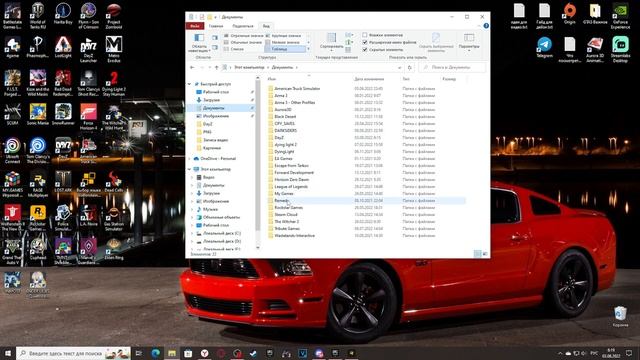Viewport: 640px width, 360px height.
Task: Select the Корзина recycle bin icon
Action: [x=620, y=317]
